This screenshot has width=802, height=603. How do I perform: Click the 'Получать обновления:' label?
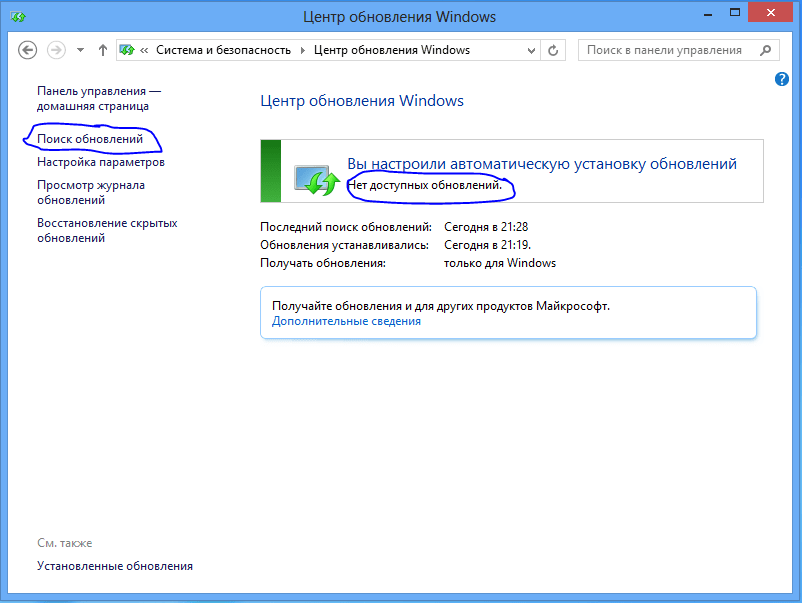[x=323, y=263]
